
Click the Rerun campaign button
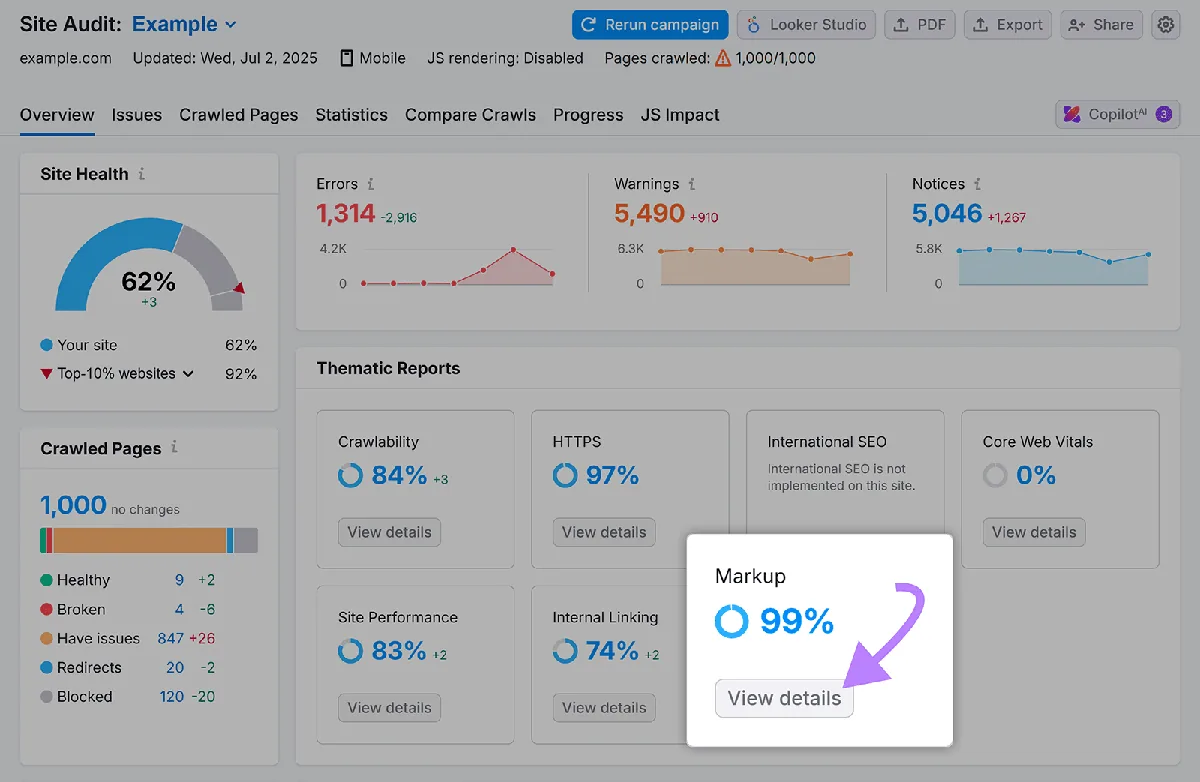(x=650, y=25)
